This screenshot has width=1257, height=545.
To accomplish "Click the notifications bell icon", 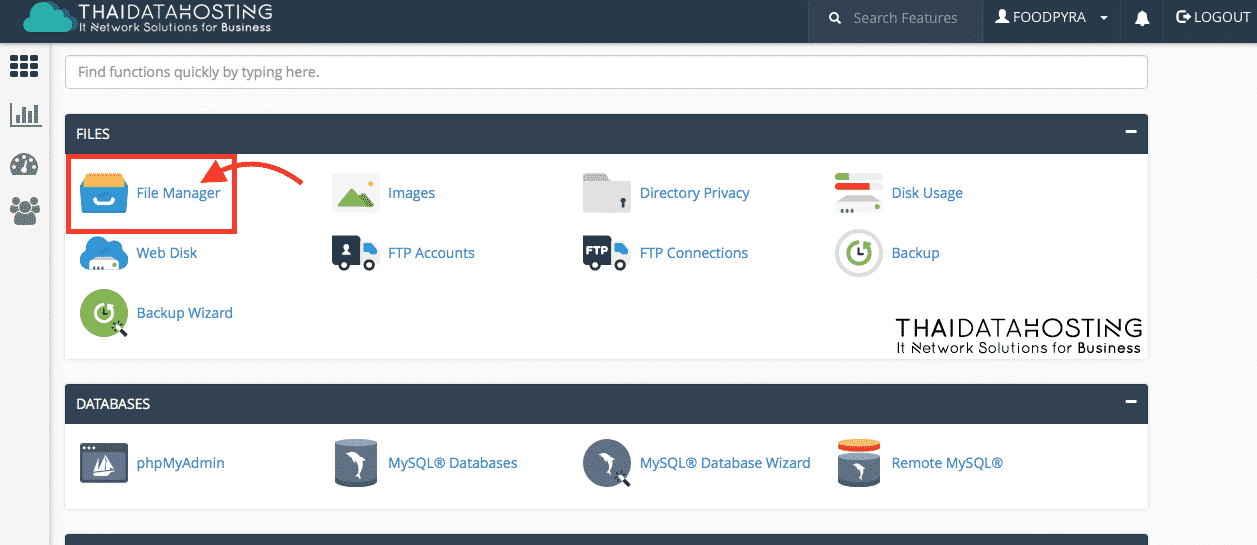I will [x=1142, y=18].
